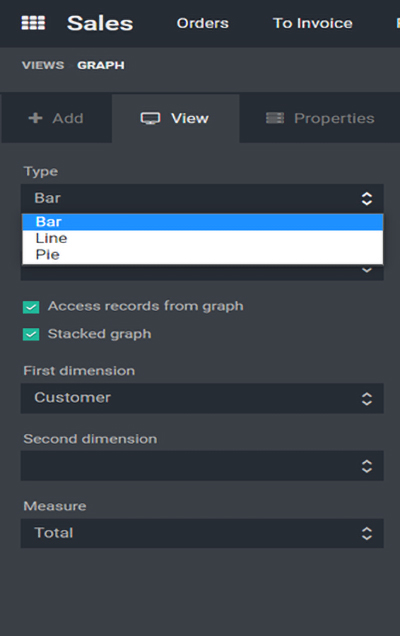Click the Type field's up-down arrows
Viewport: 400px width, 636px height.
coord(367,199)
